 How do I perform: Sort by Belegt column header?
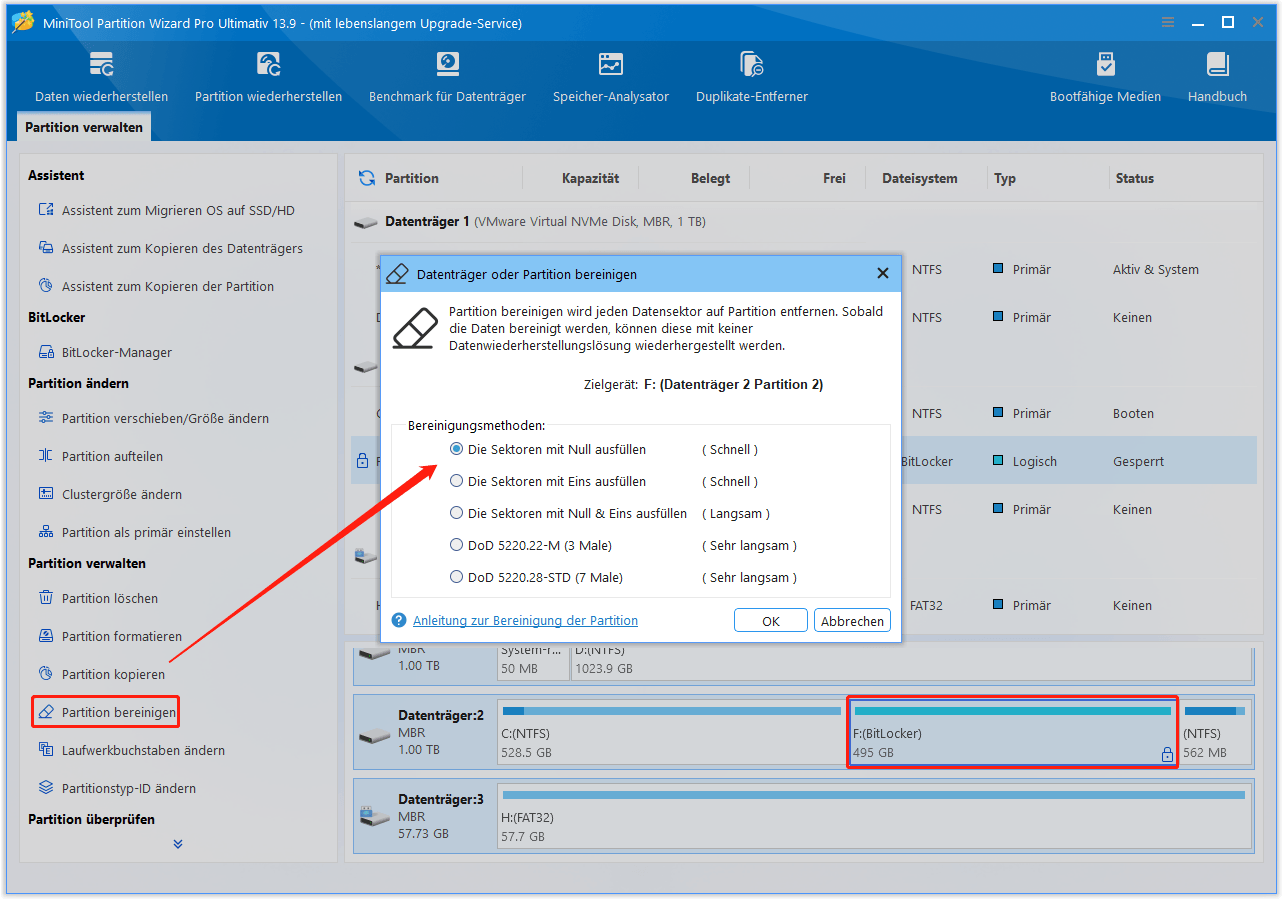click(710, 178)
